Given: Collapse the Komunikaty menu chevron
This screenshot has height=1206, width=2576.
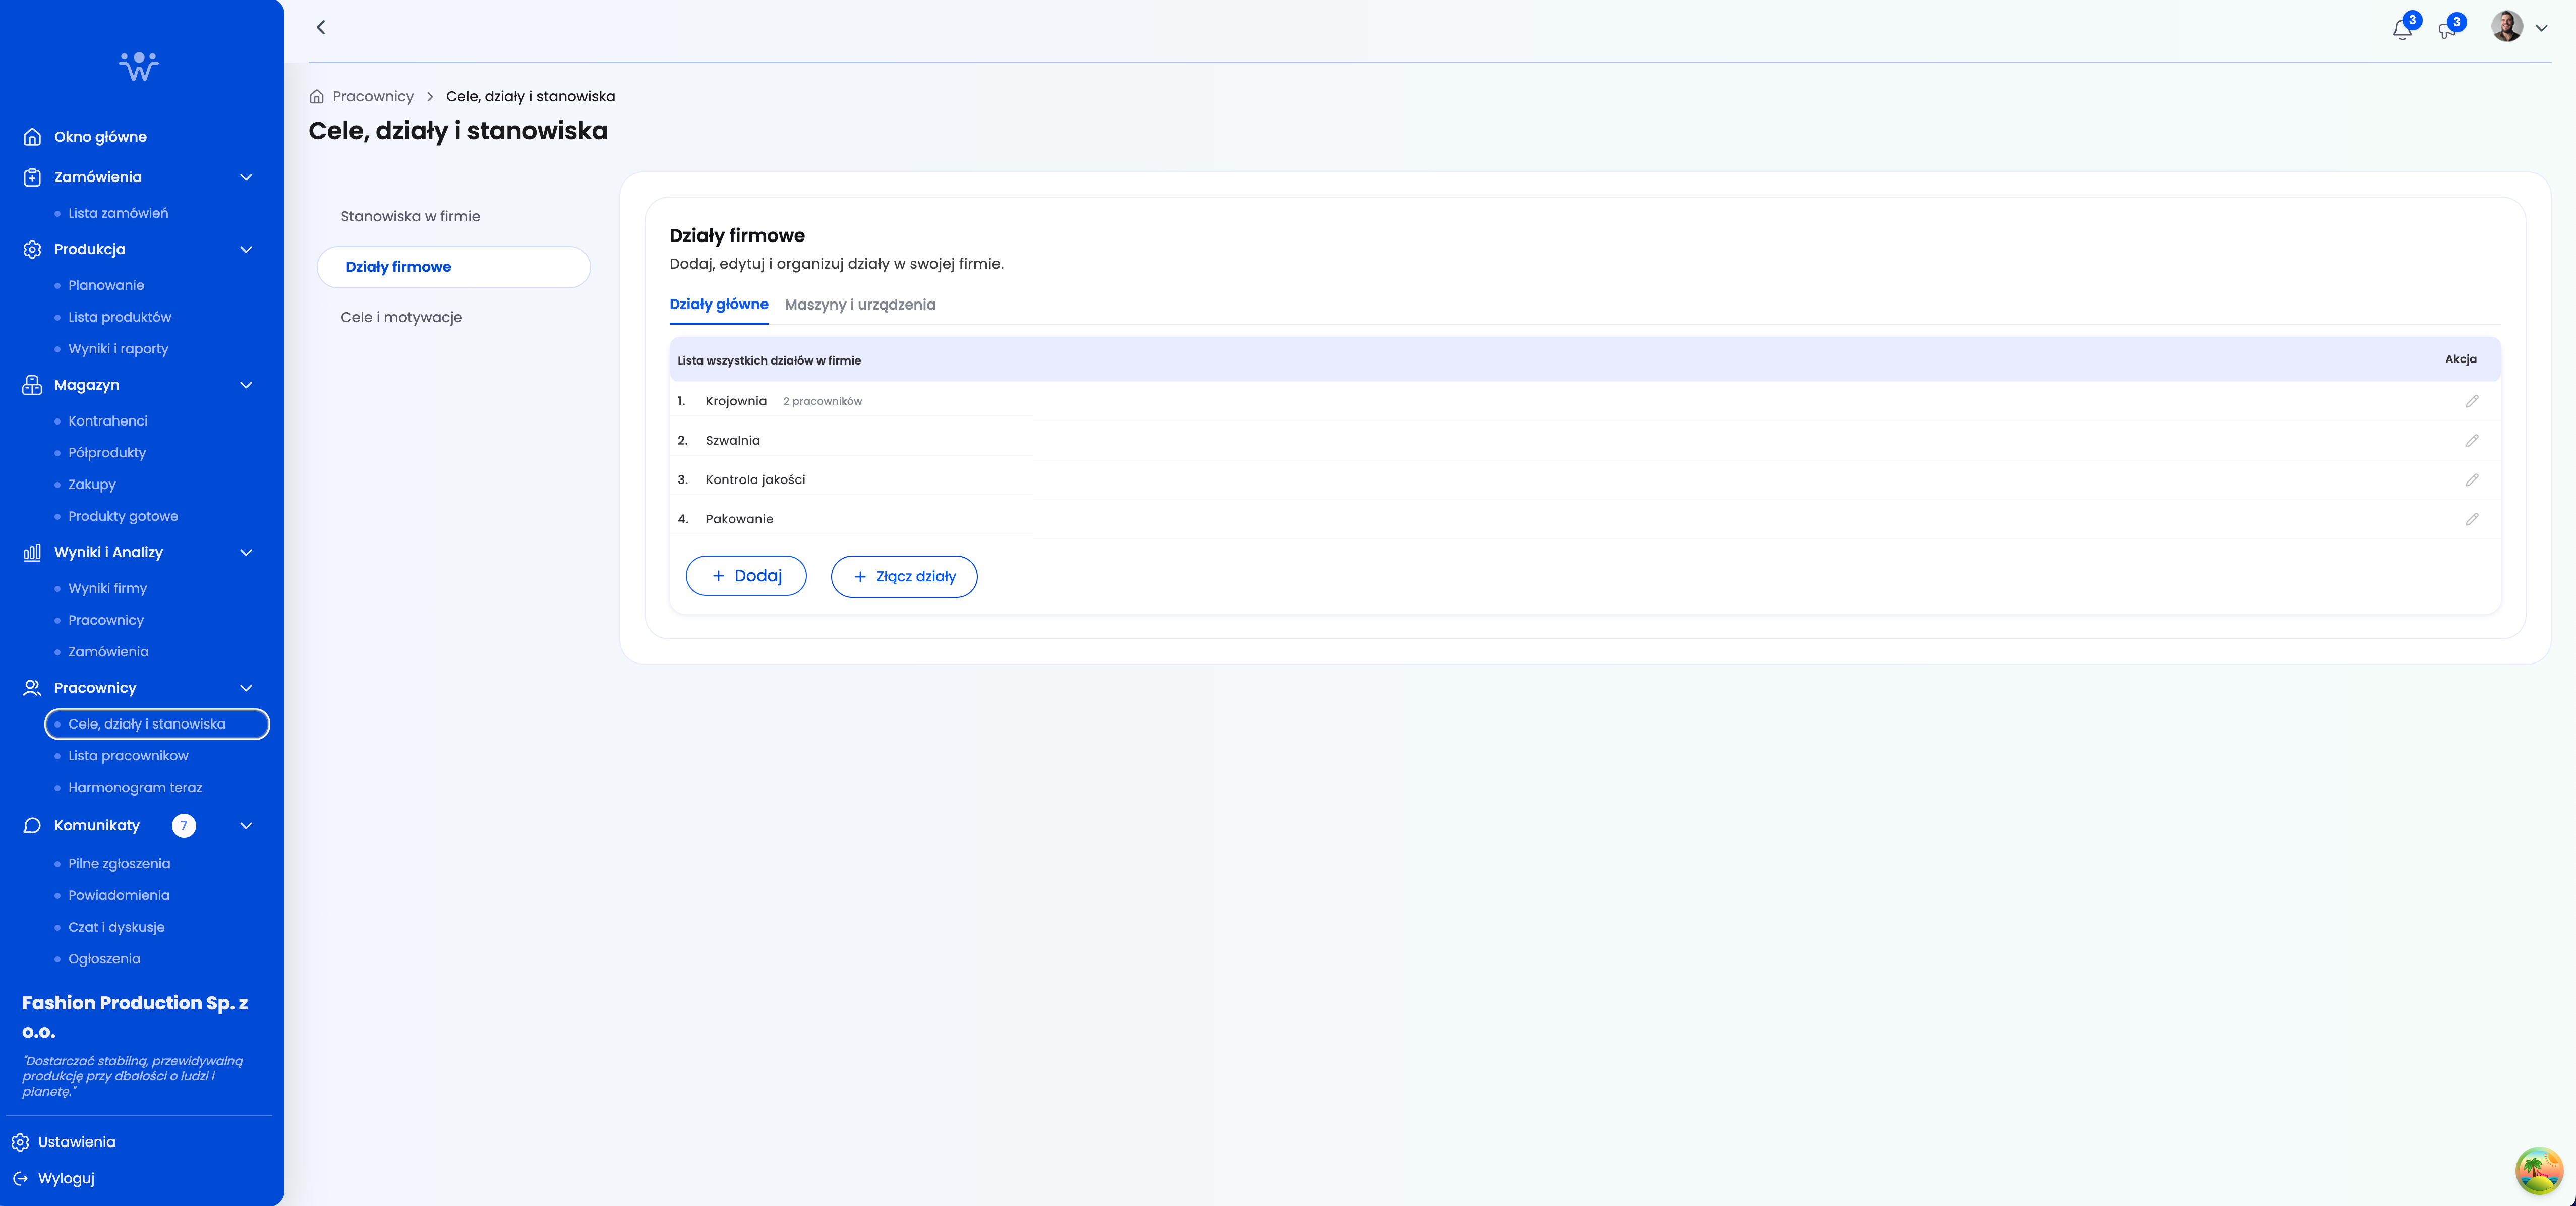Looking at the screenshot, I should coord(246,826).
